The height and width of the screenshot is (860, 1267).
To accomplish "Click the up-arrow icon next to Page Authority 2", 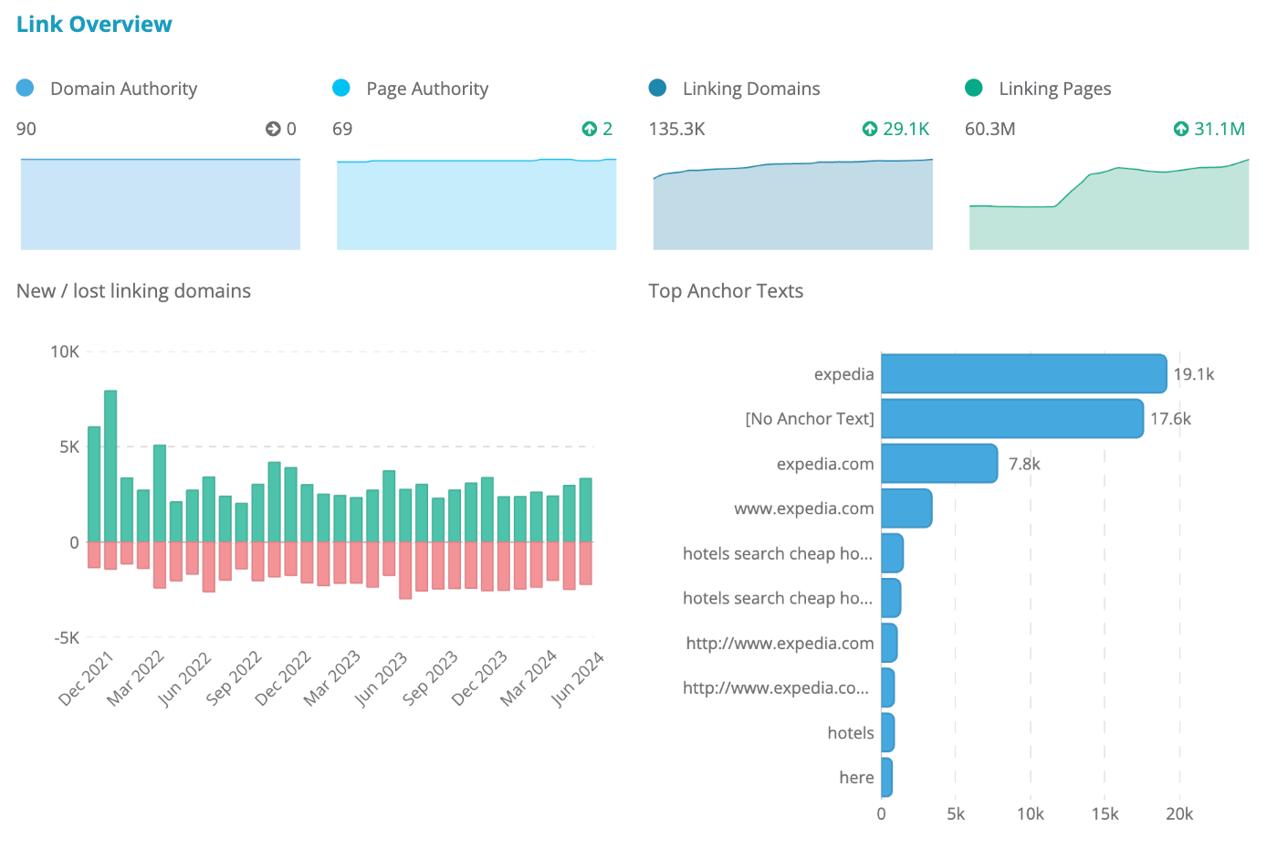I will [x=589, y=129].
